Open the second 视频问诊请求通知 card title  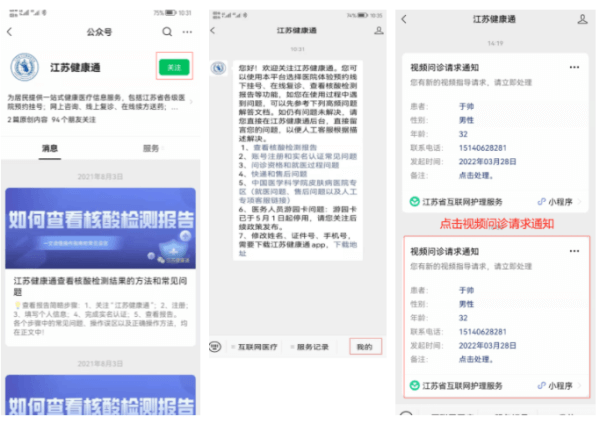(445, 251)
